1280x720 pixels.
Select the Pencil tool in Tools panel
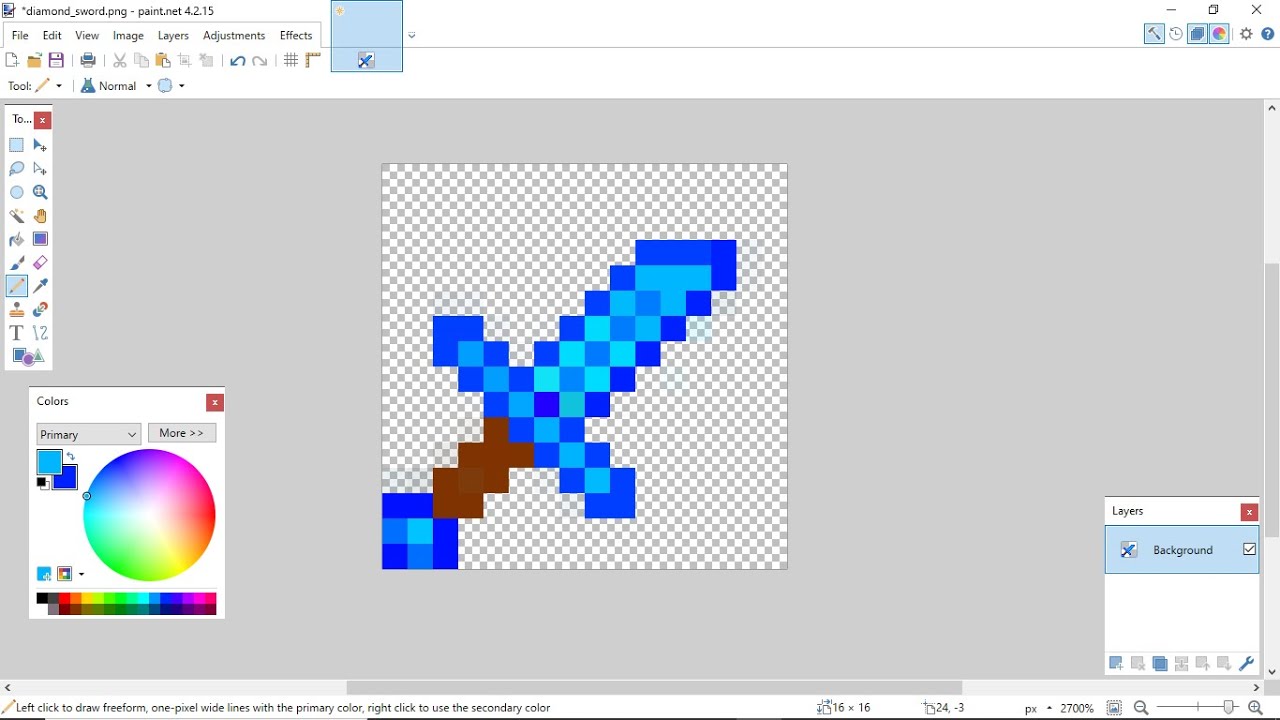pyautogui.click(x=17, y=287)
